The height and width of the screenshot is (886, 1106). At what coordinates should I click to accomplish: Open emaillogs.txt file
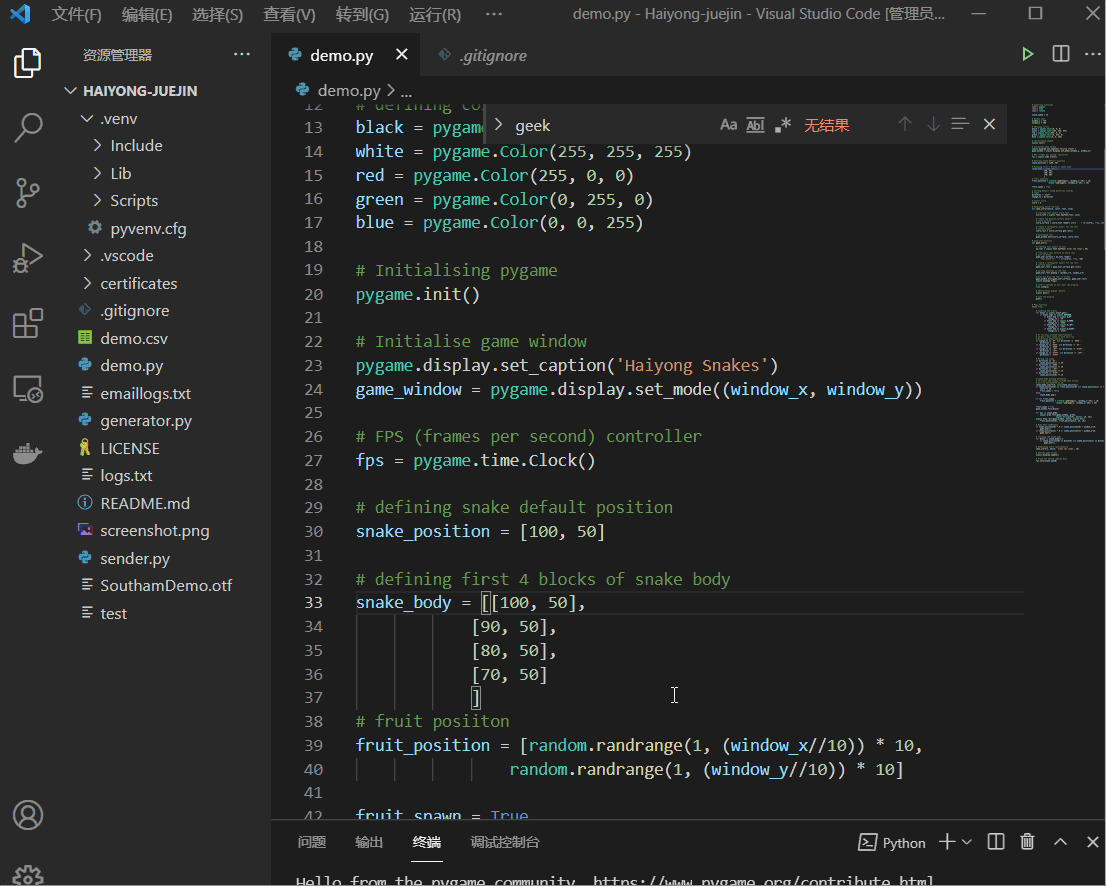coord(145,394)
